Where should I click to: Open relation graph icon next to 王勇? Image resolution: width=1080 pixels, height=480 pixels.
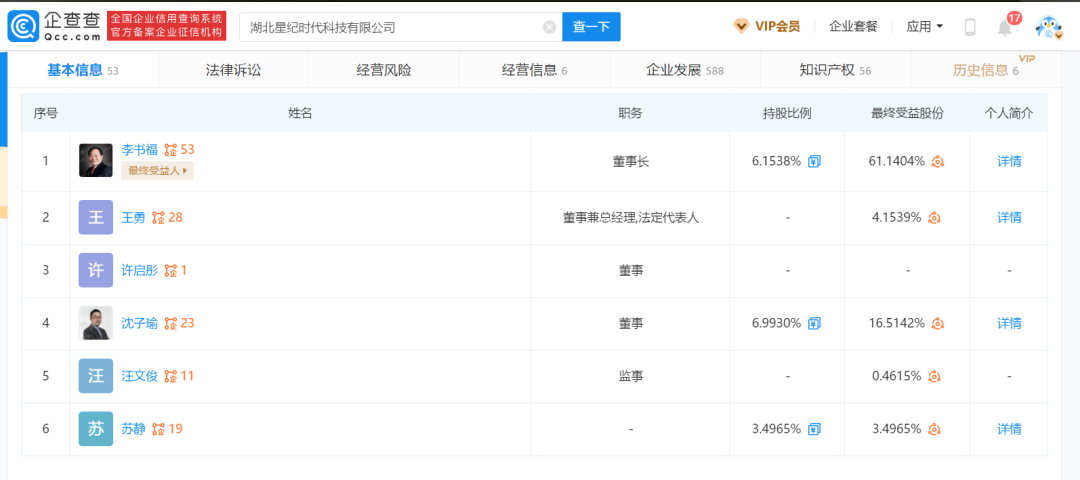(158, 218)
